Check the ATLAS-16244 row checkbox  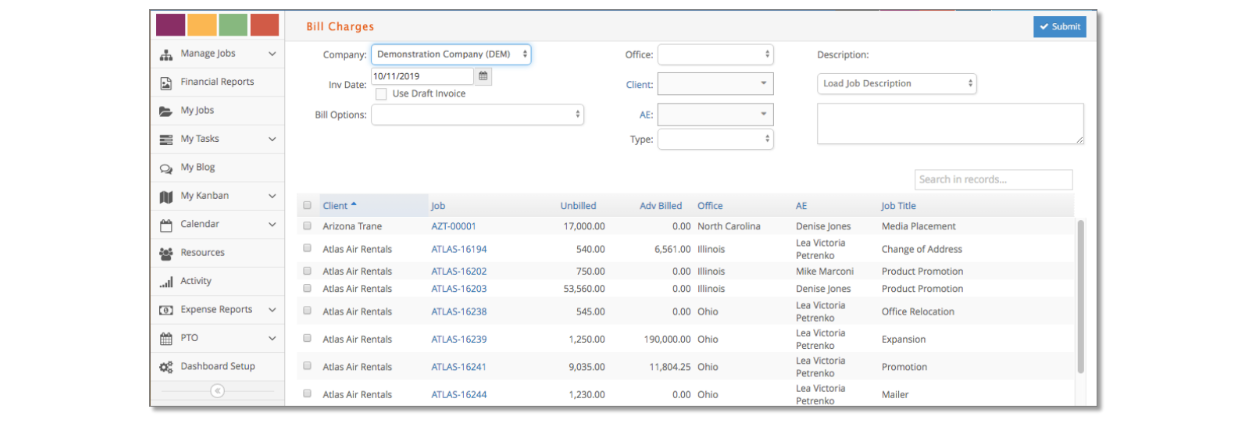(x=307, y=394)
